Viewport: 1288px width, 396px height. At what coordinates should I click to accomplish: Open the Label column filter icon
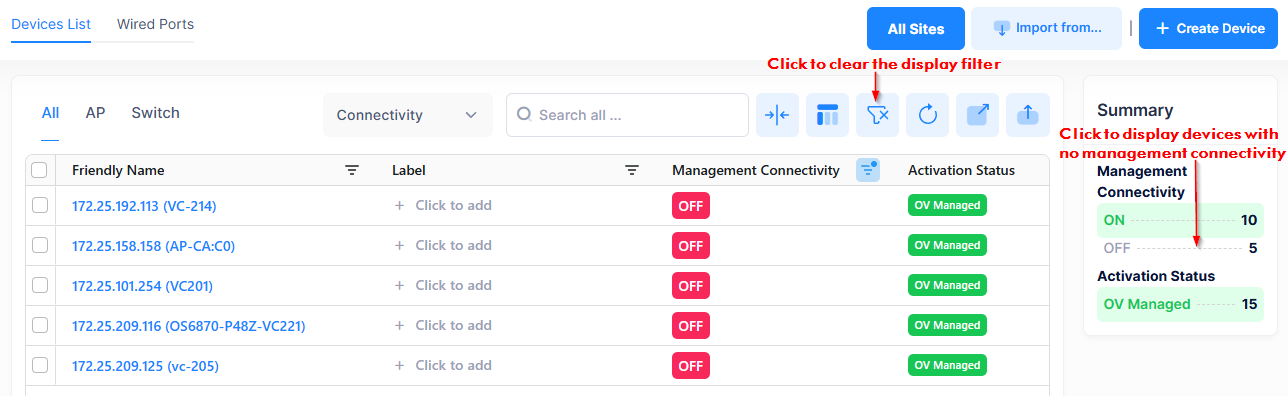click(x=632, y=171)
